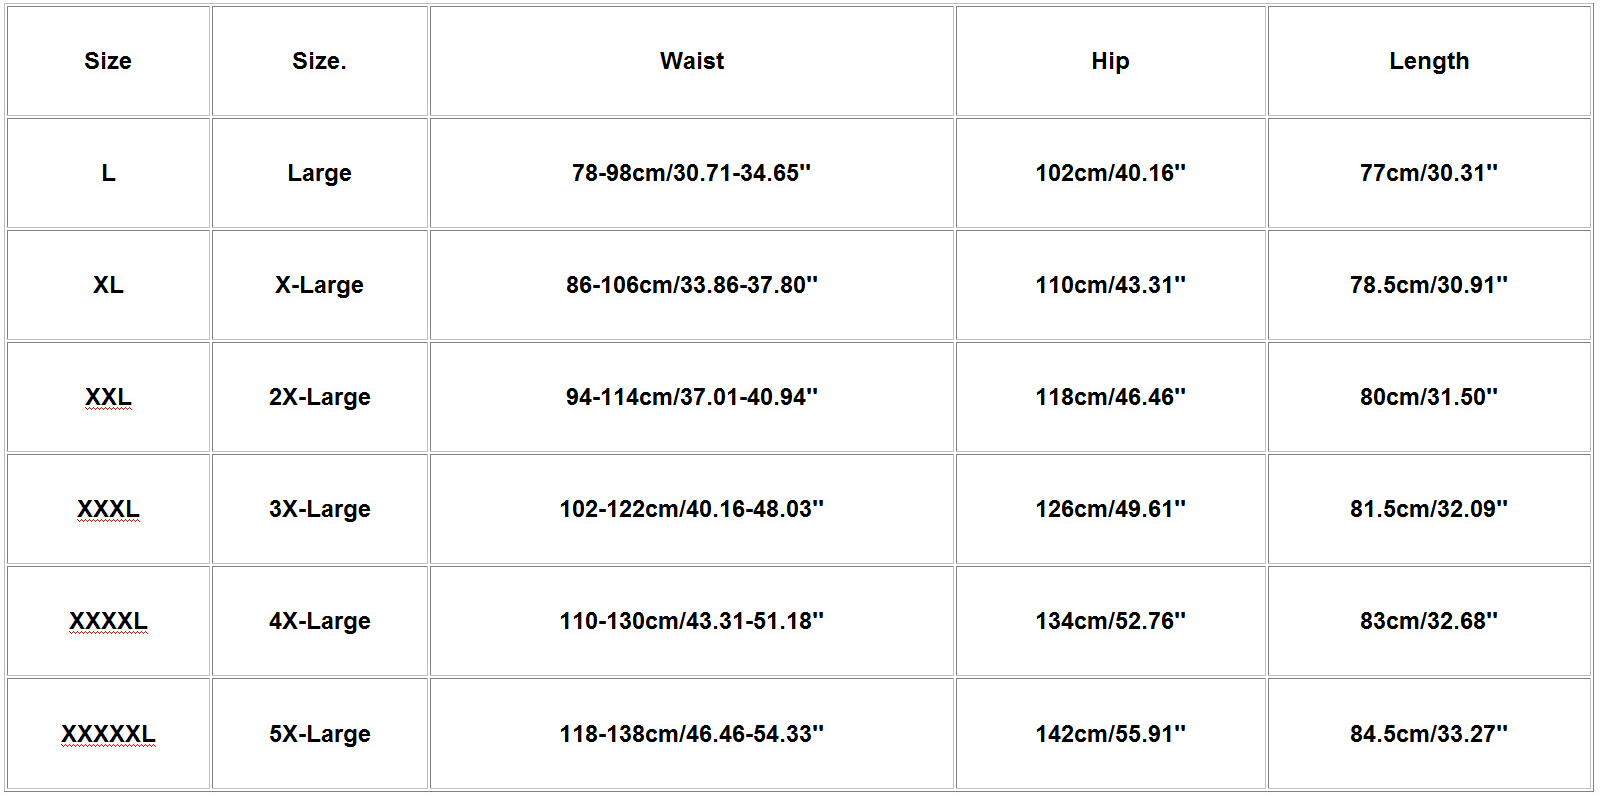Select the 2X-Large cell

click(x=320, y=397)
